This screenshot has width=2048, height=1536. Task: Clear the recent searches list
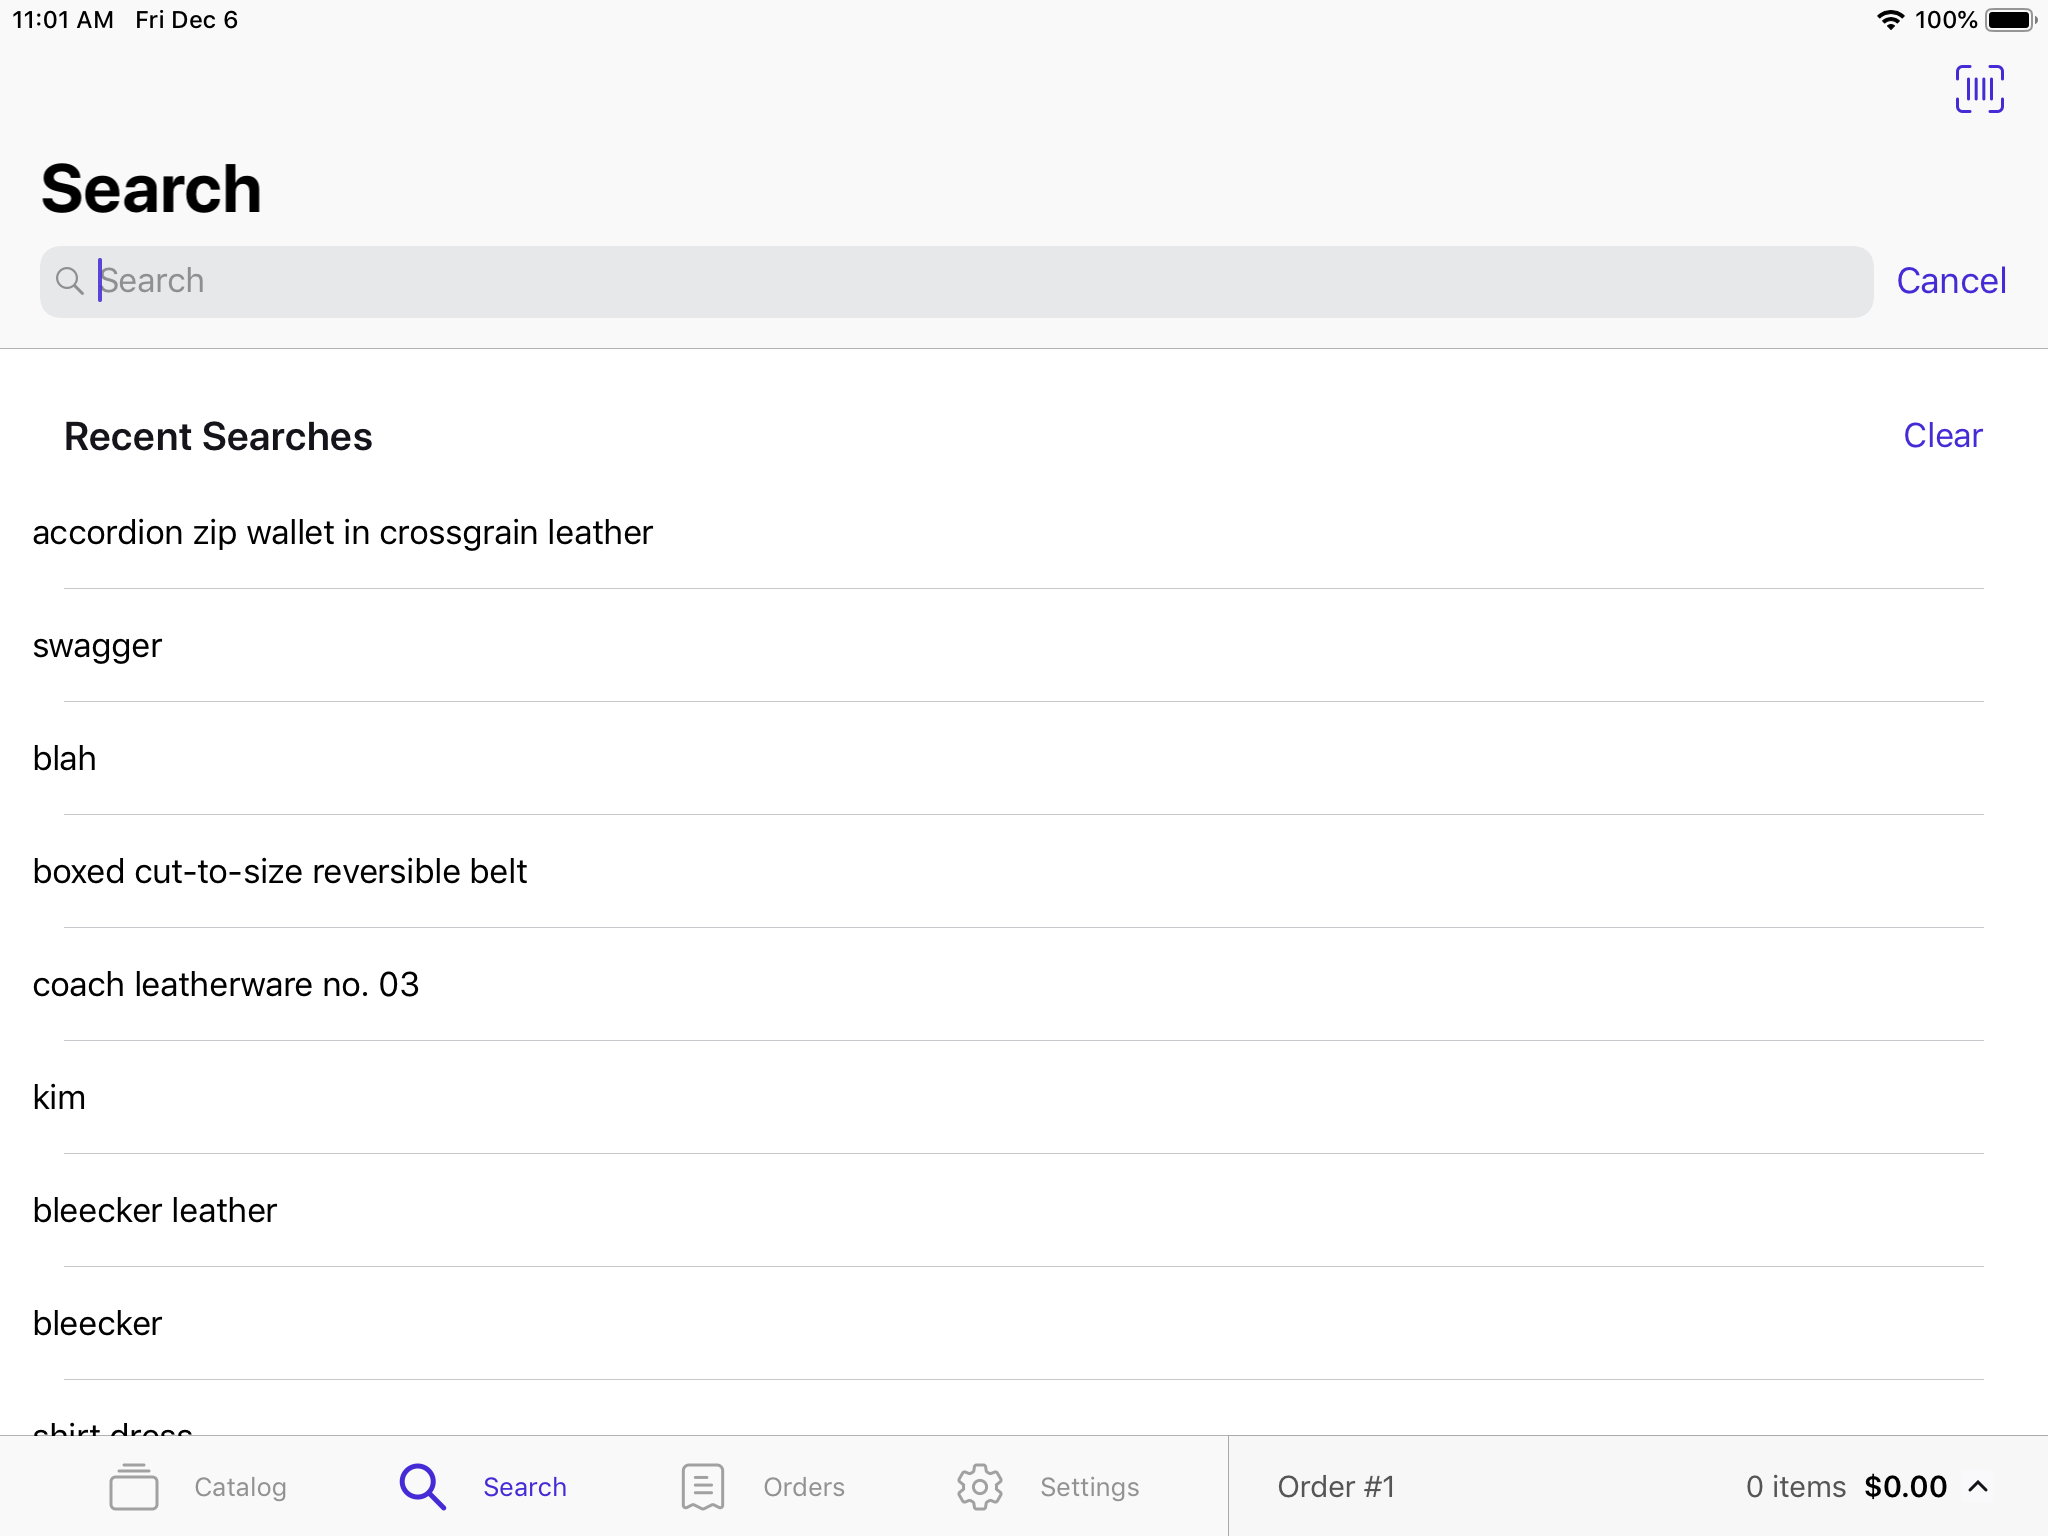pyautogui.click(x=1942, y=436)
